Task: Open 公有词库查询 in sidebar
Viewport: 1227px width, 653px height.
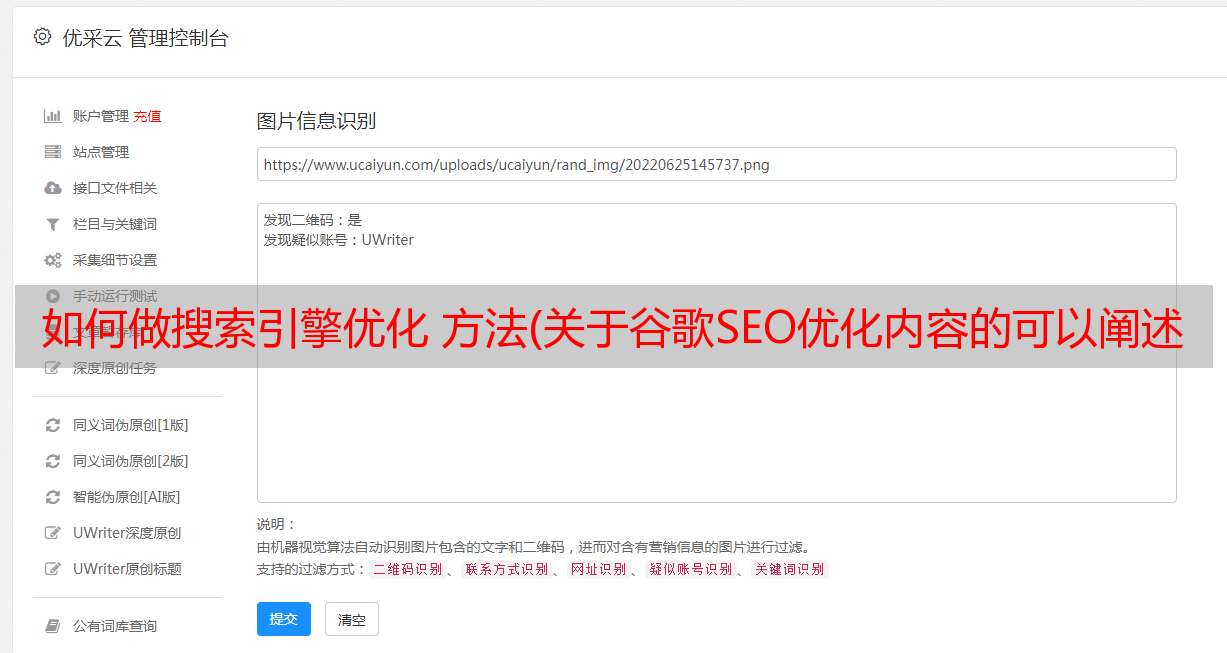Action: coord(115,626)
